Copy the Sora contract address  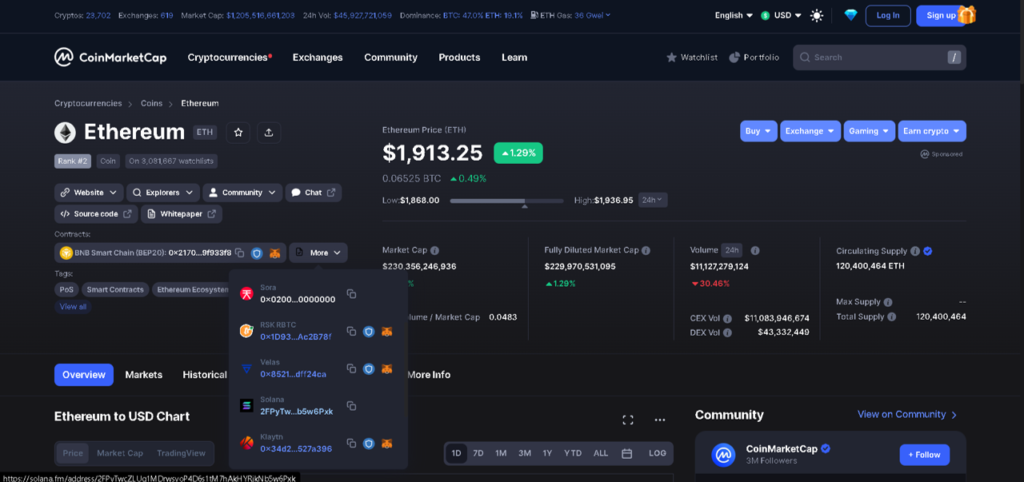pyautogui.click(x=351, y=294)
